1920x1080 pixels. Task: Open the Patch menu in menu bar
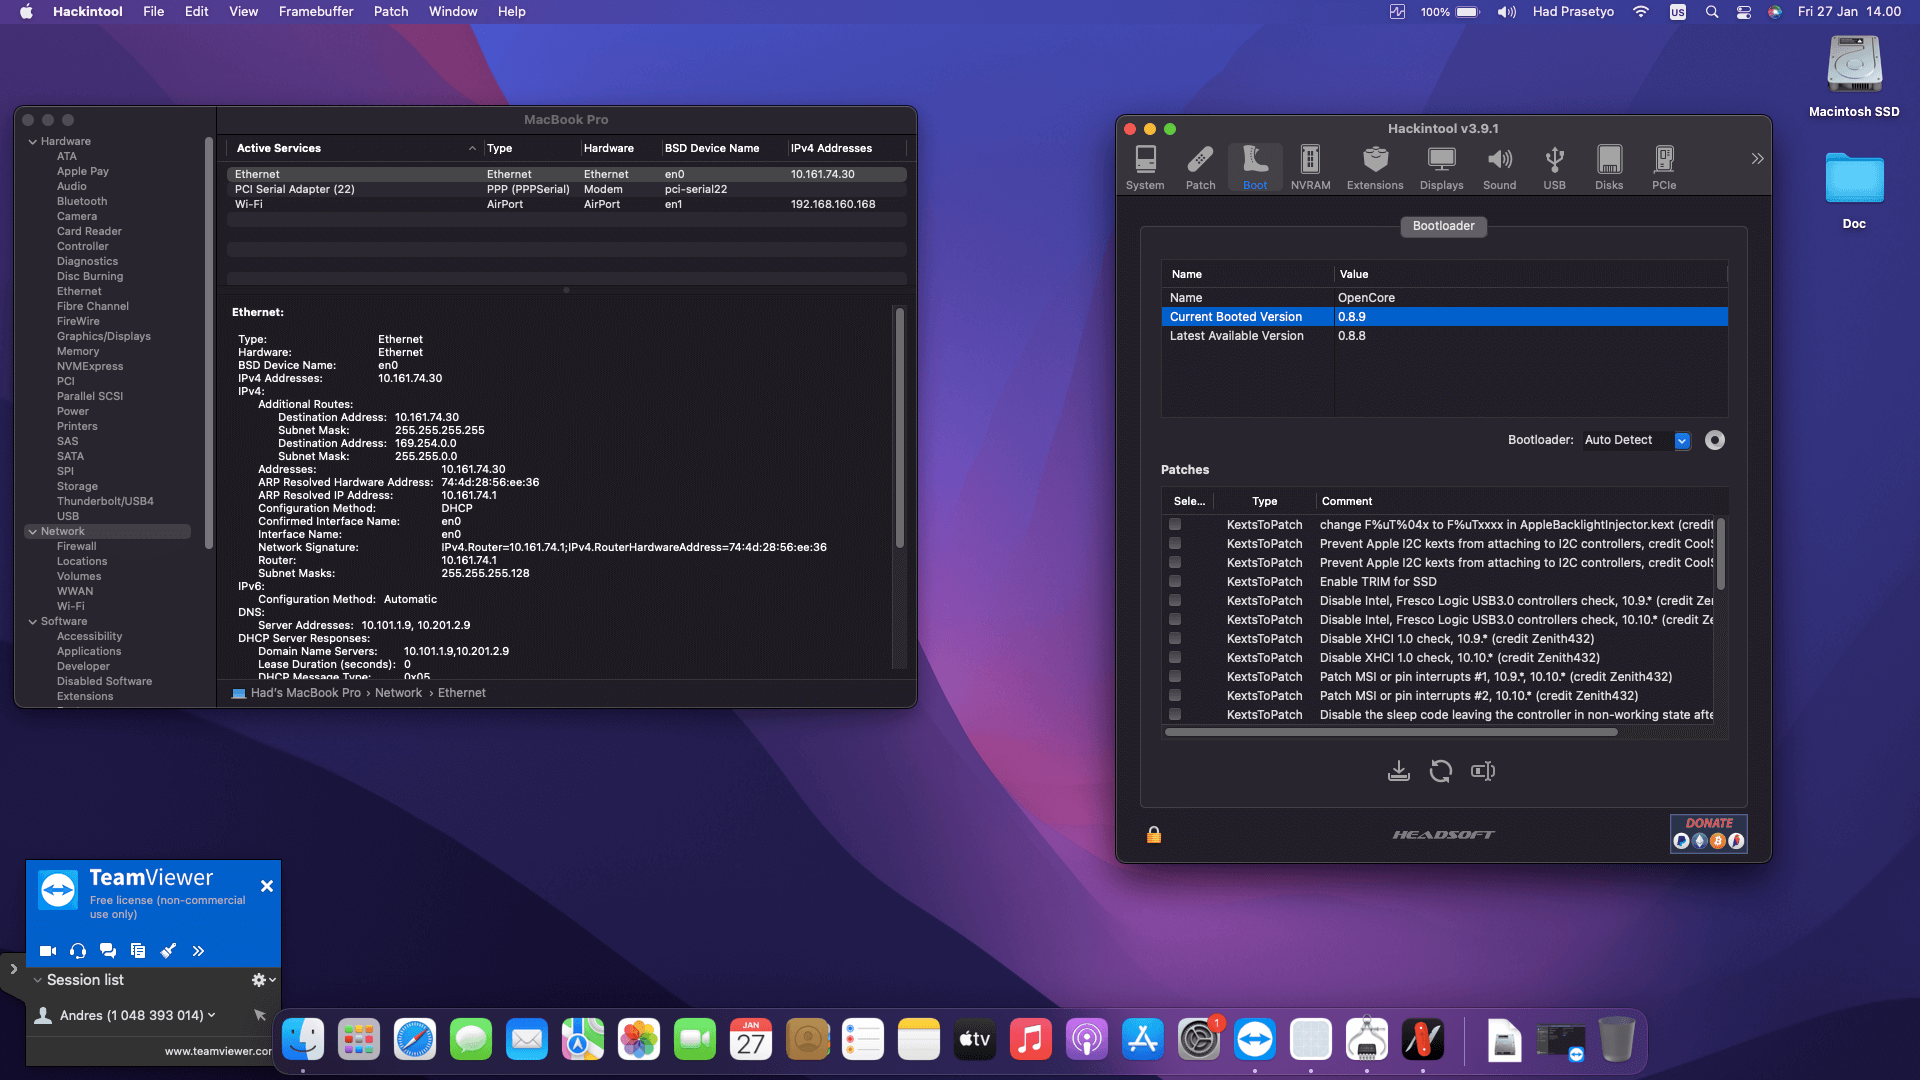390,12
